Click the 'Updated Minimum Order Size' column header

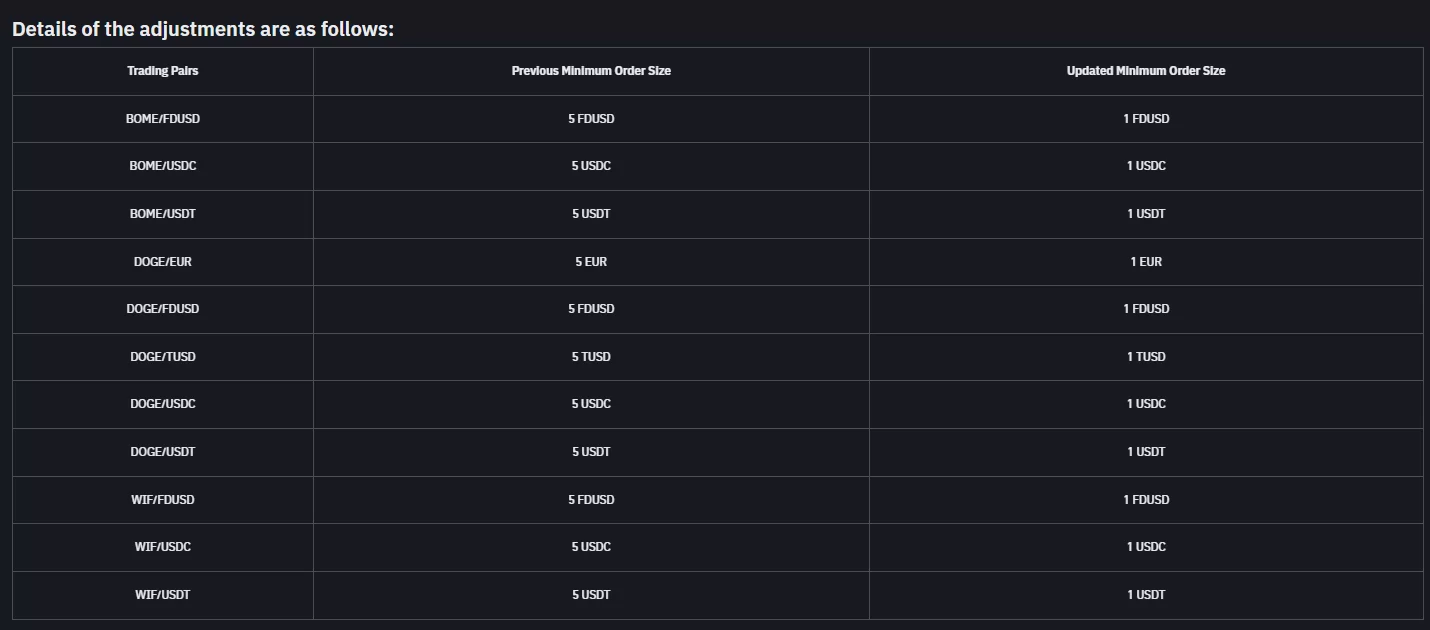click(1146, 71)
